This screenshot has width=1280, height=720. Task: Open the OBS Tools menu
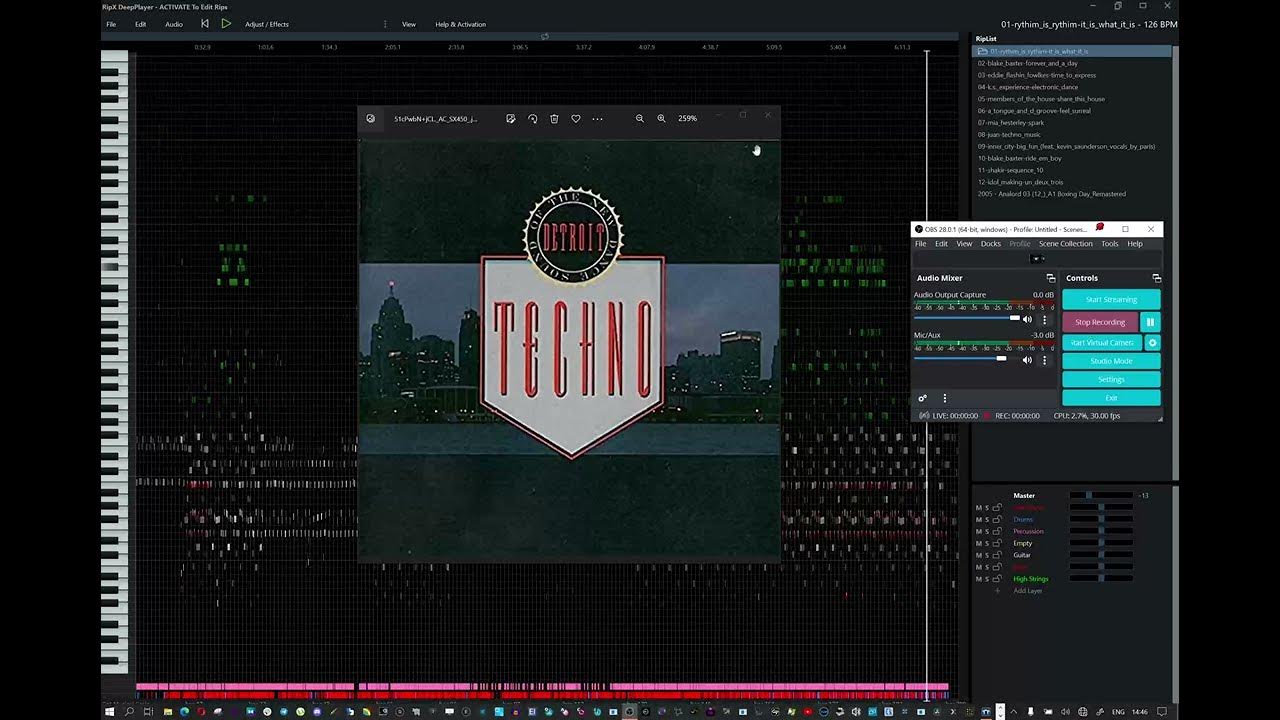pyautogui.click(x=1110, y=244)
